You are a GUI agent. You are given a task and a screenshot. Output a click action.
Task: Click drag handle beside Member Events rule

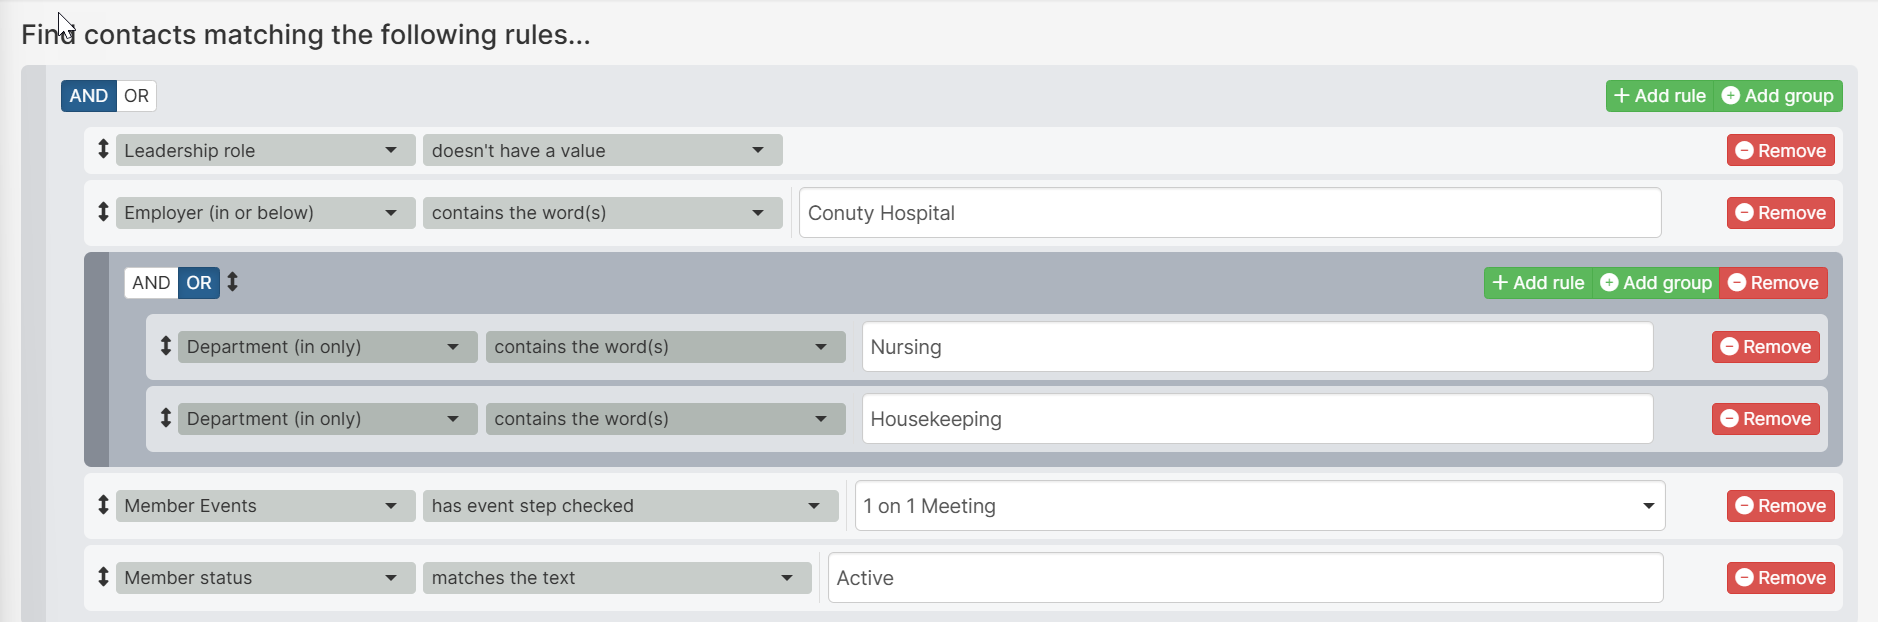point(103,505)
